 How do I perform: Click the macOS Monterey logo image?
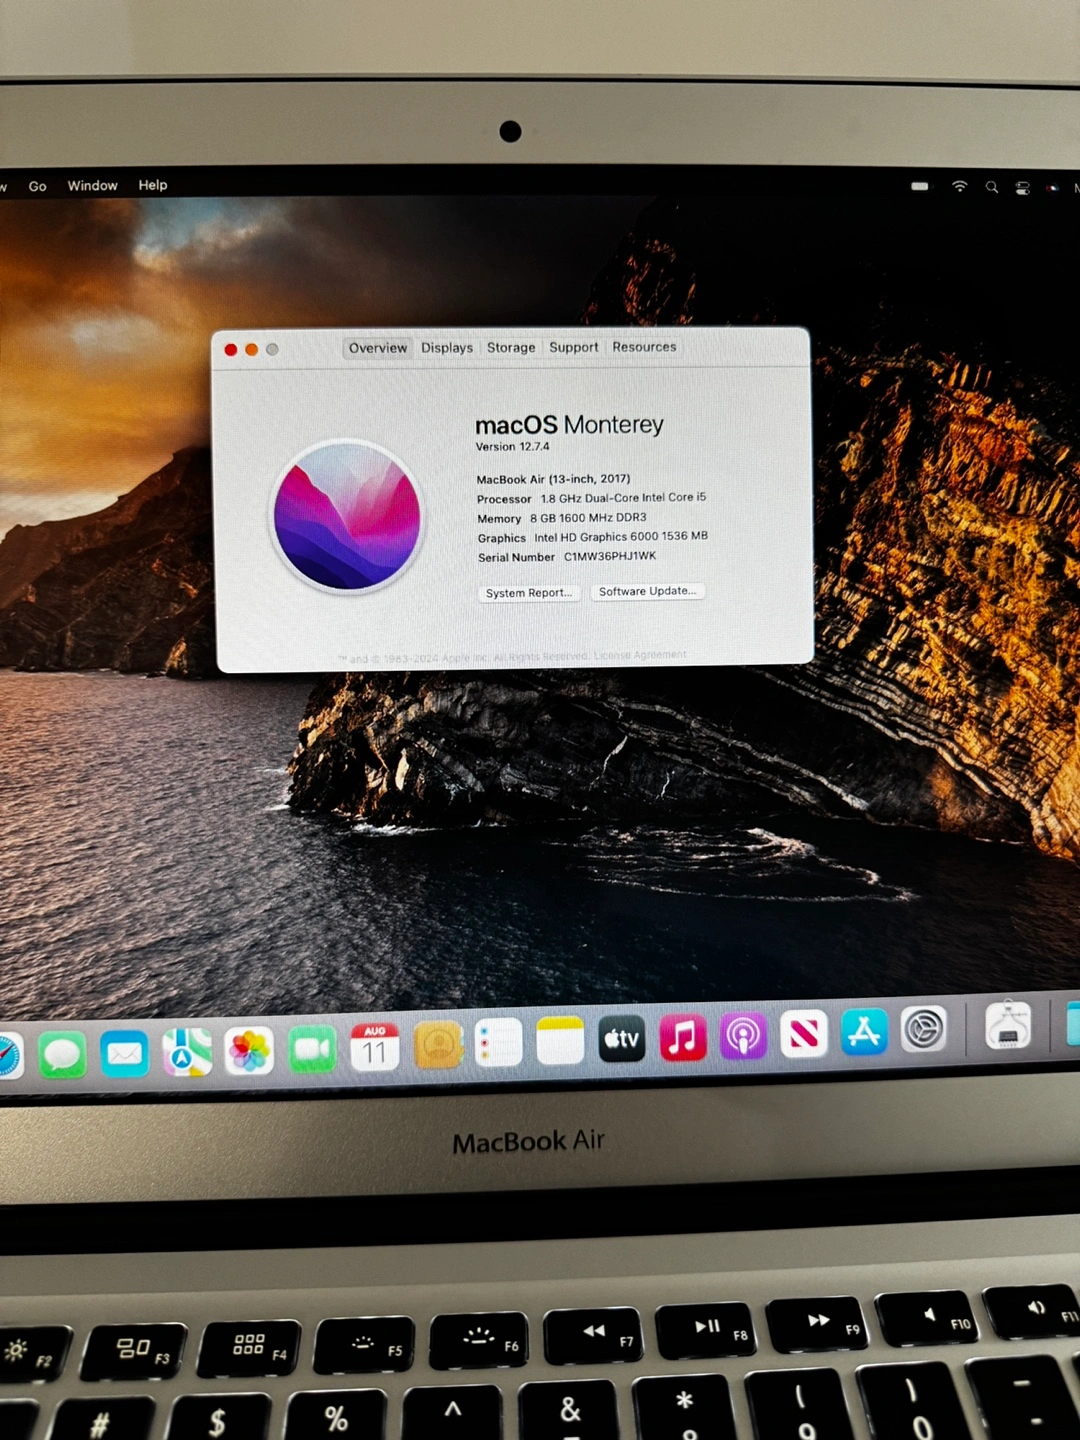point(347,516)
